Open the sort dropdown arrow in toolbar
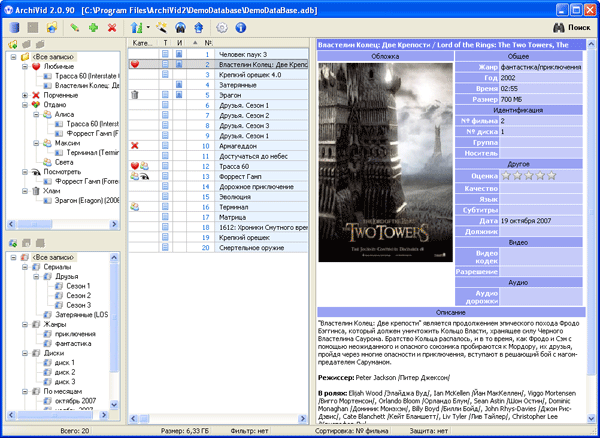 coord(146,30)
